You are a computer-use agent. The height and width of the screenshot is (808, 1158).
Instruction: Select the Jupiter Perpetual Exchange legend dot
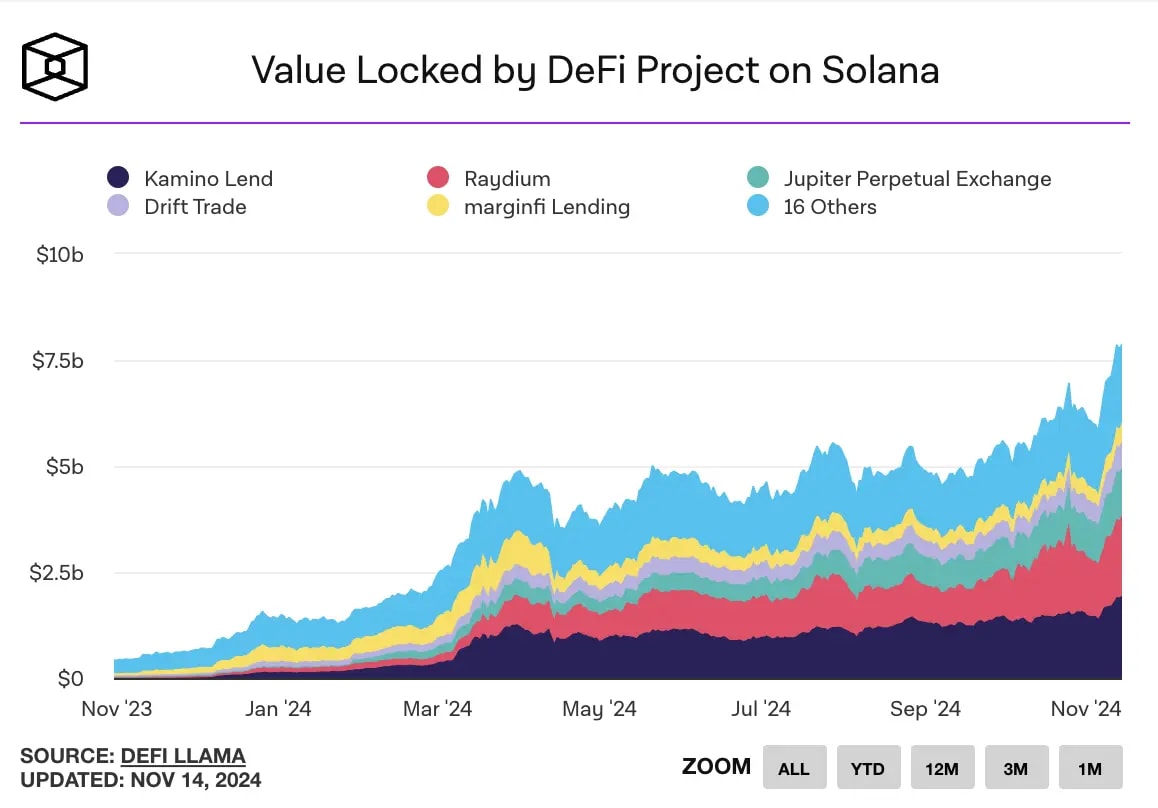pyautogui.click(x=756, y=177)
